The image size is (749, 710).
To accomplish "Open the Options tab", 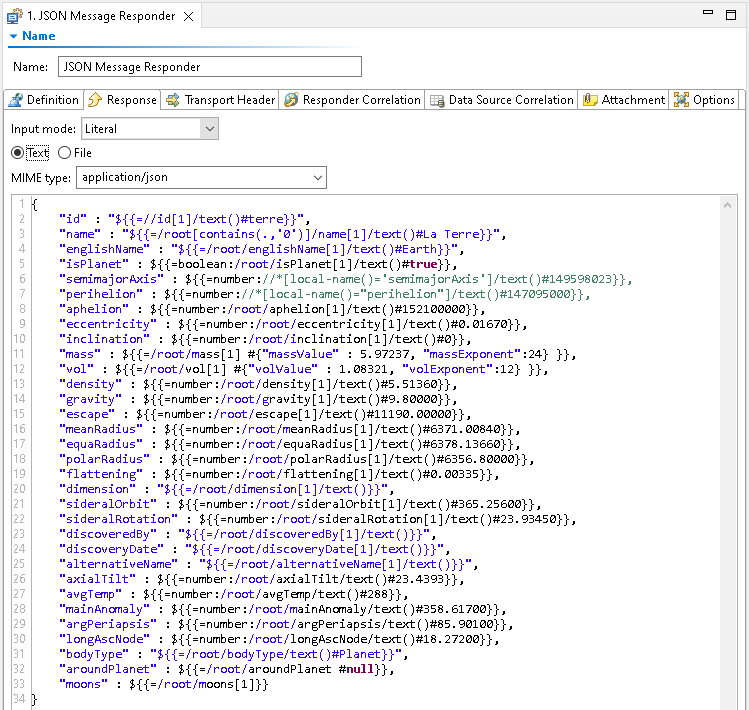I will (x=705, y=100).
